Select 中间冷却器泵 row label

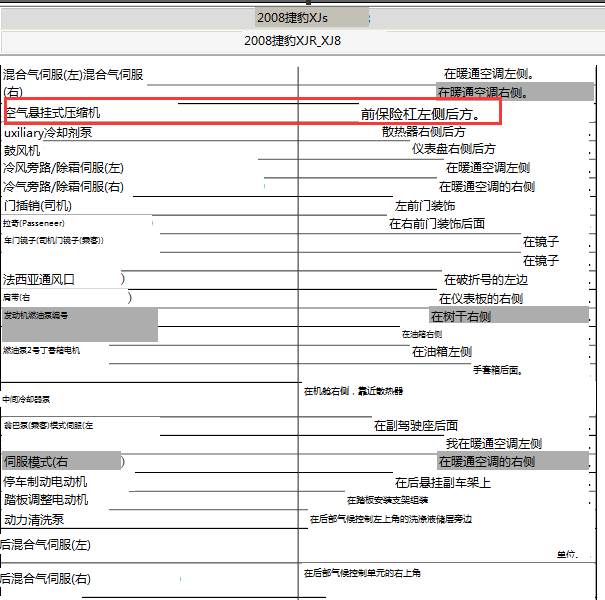point(26,399)
